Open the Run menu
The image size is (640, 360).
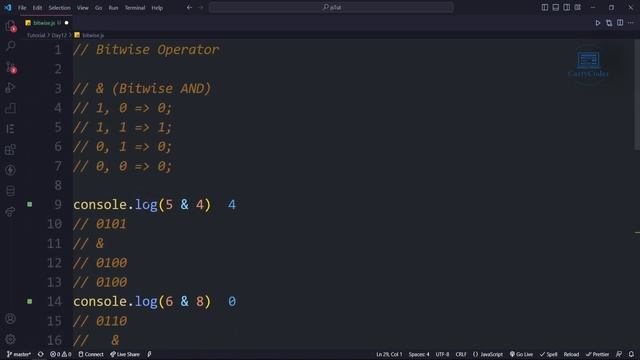[x=113, y=8]
